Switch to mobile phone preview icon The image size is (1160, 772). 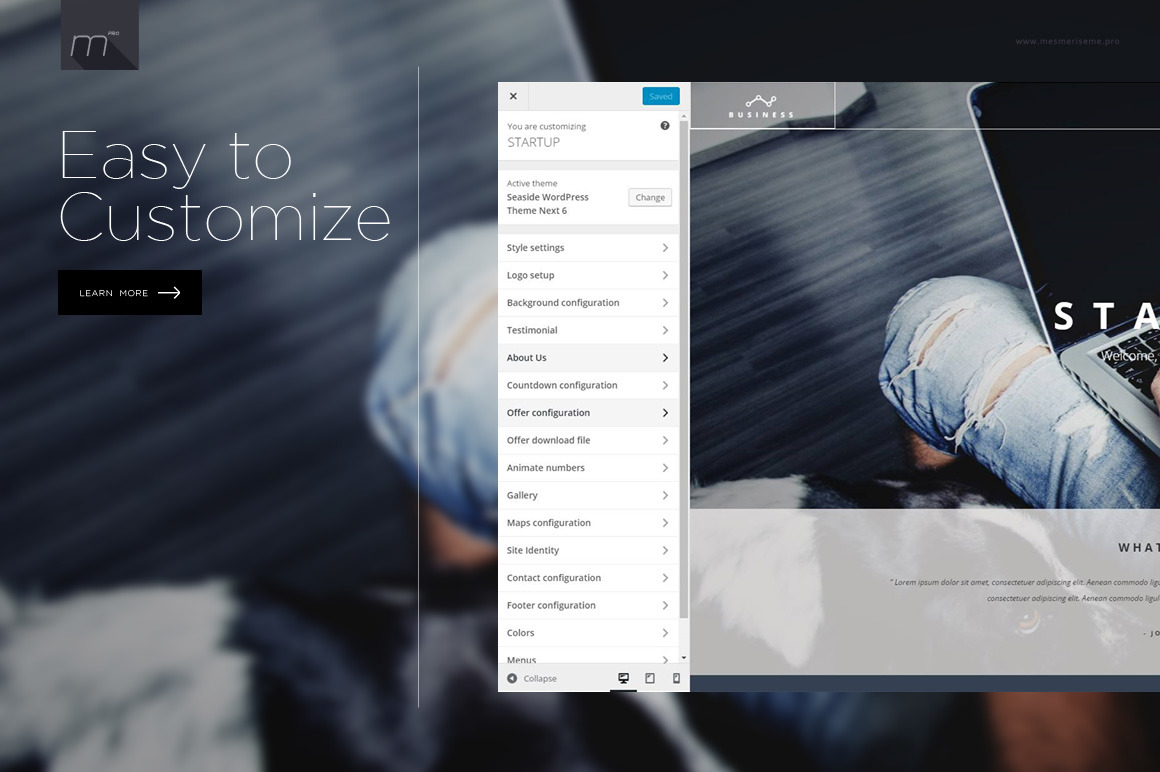coord(676,678)
